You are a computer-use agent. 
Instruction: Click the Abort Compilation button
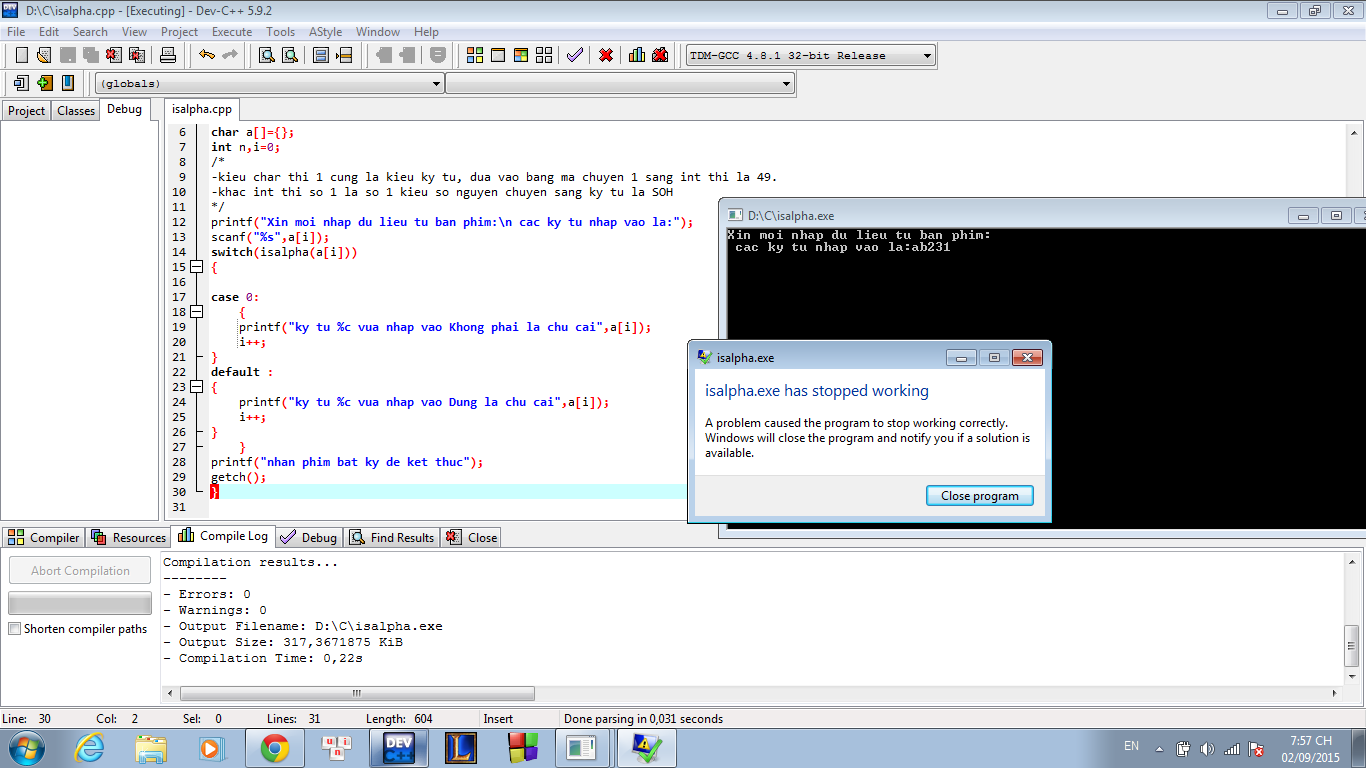click(80, 571)
